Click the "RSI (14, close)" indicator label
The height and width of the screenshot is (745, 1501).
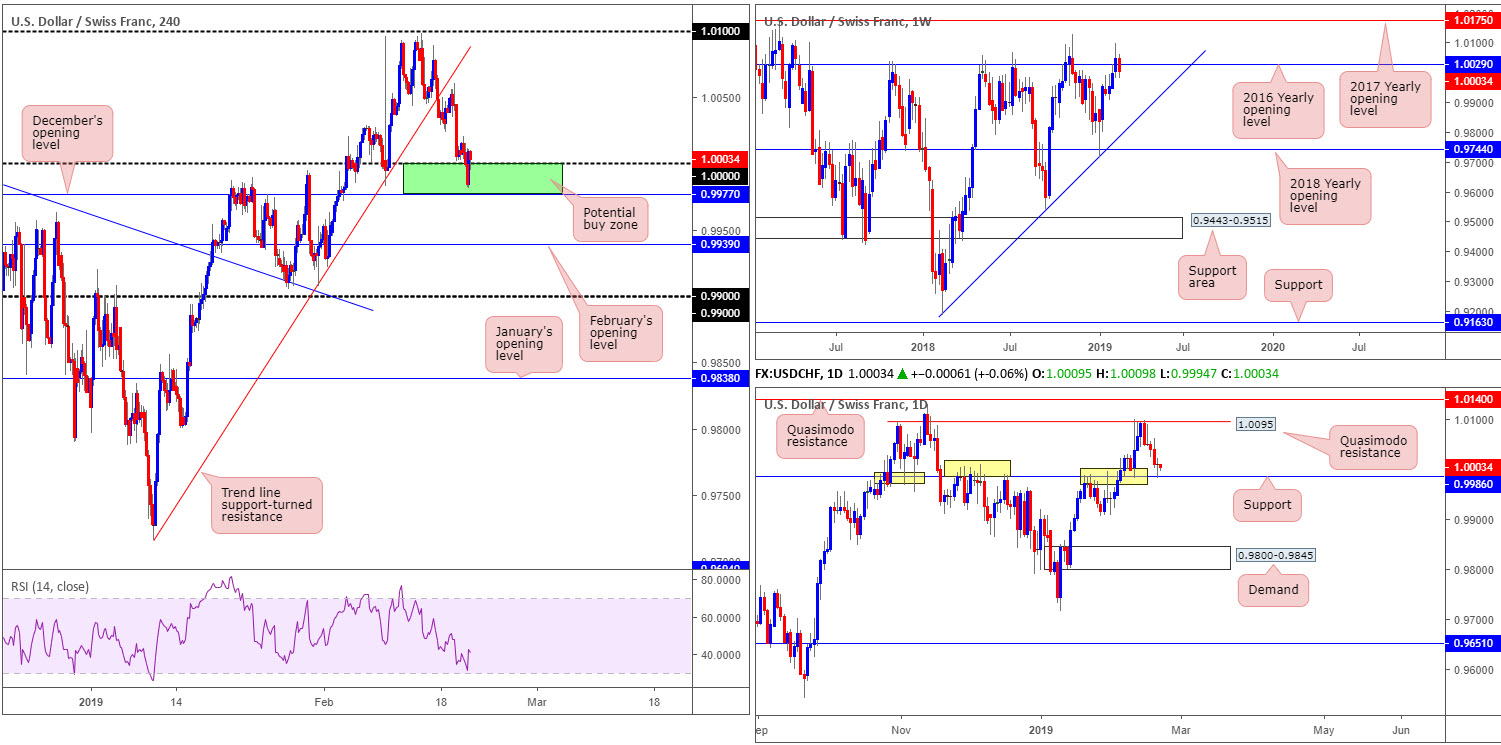[x=49, y=586]
